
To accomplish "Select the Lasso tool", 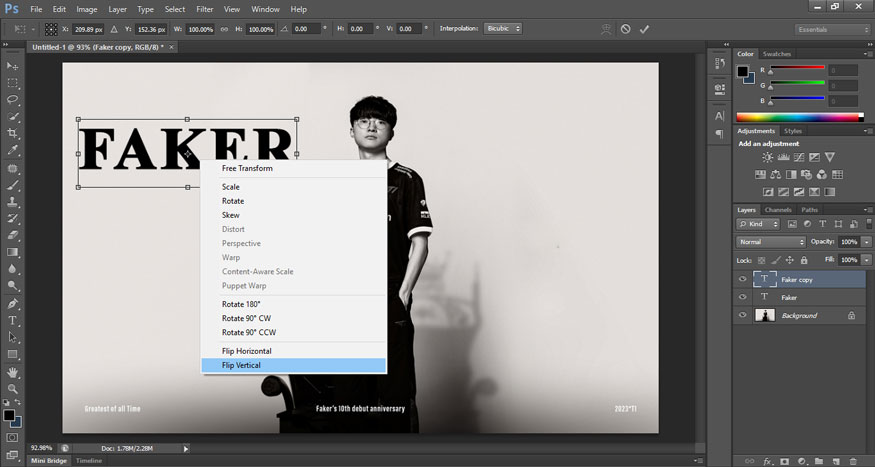I will click(x=12, y=99).
